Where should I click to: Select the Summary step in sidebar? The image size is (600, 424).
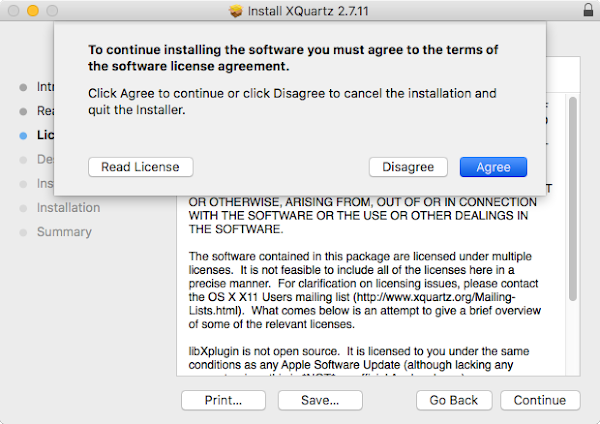tap(64, 232)
